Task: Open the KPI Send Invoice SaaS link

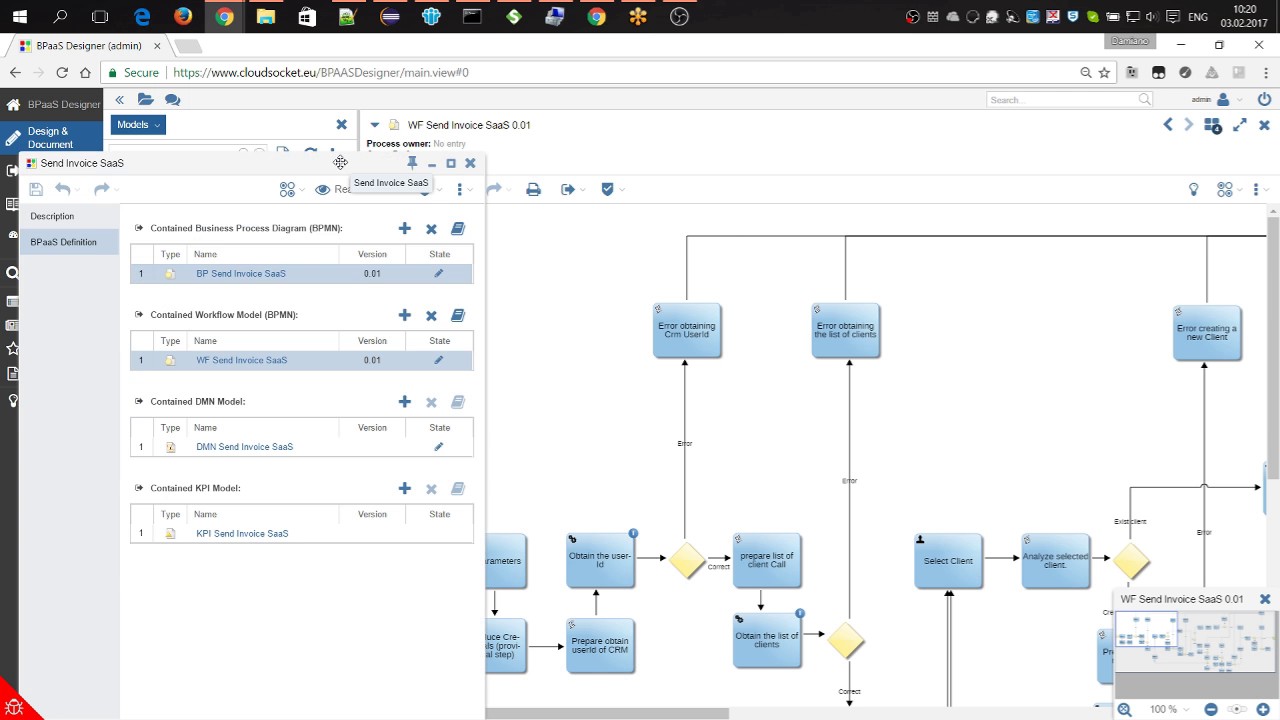Action: click(242, 534)
